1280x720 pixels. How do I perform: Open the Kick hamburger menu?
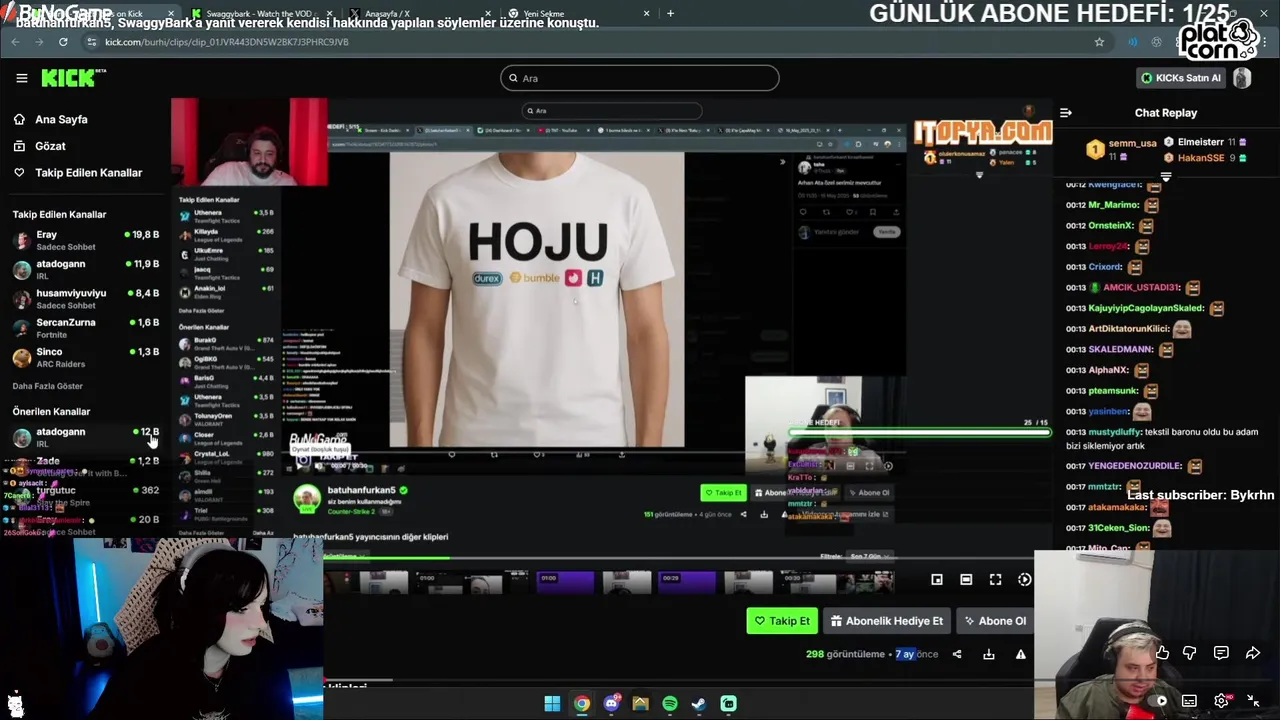point(21,78)
